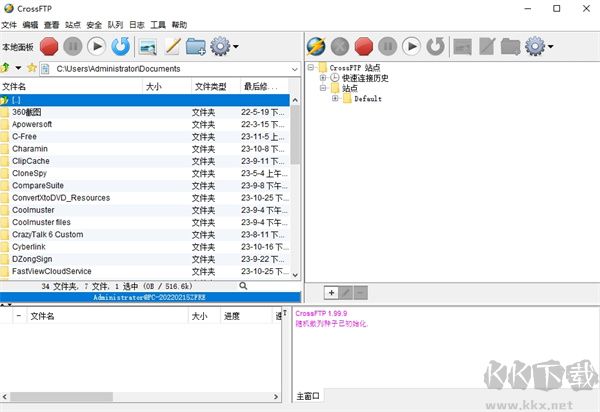This screenshot has width=600, height=412.
Task: Expand the Default folder node
Action: tap(335, 98)
